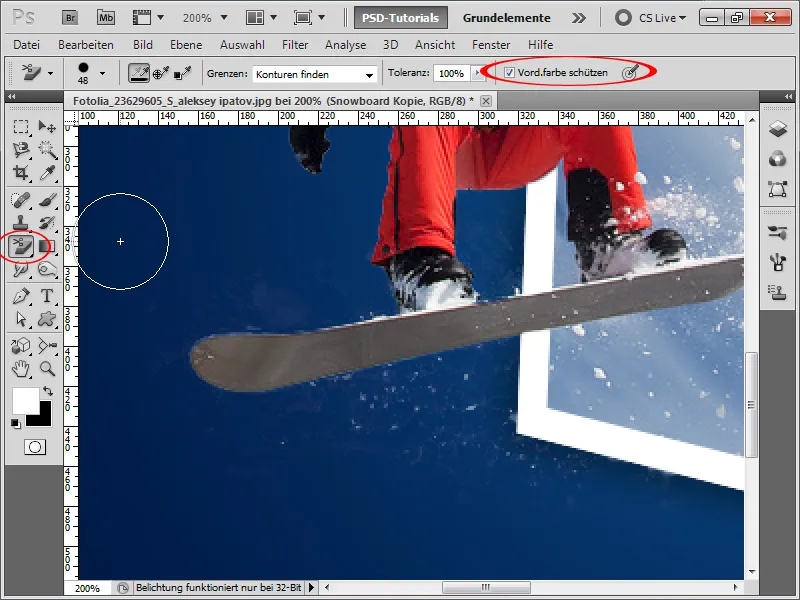This screenshot has width=800, height=600.
Task: Toggle Vord.farbe schützen checkbox
Action: pyautogui.click(x=509, y=72)
